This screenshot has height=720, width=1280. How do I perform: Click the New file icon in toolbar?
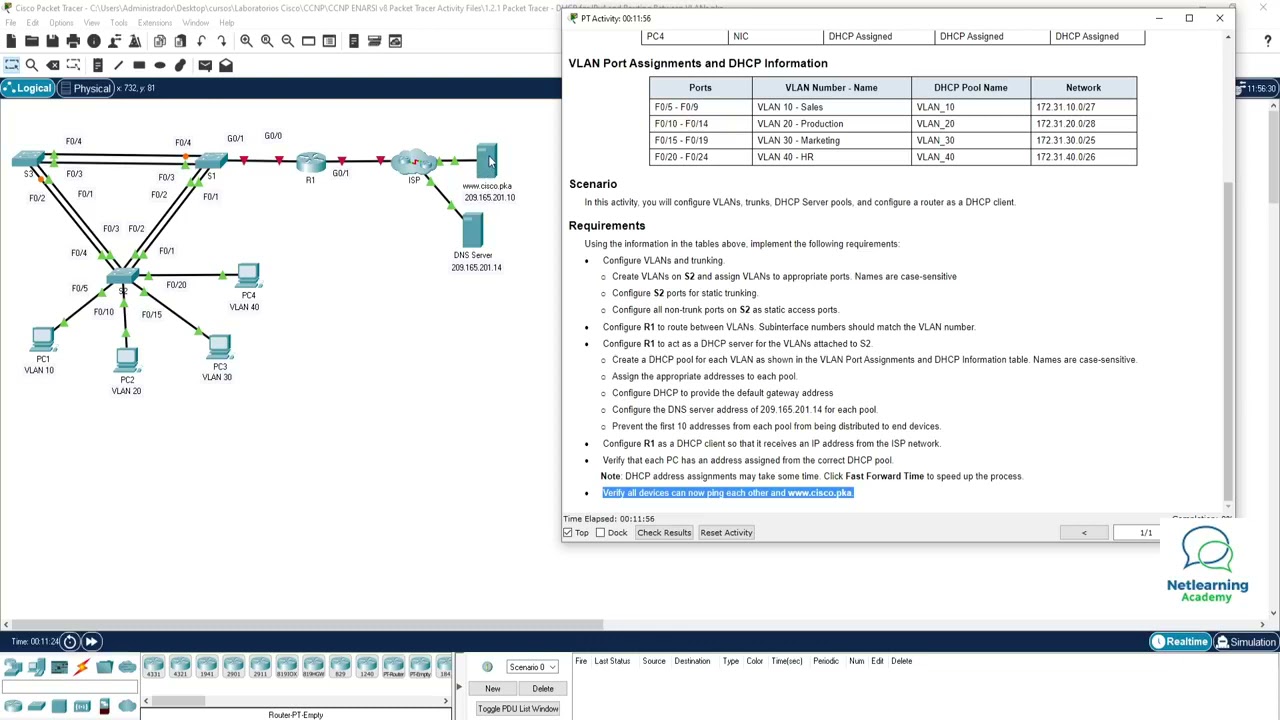click(x=11, y=41)
